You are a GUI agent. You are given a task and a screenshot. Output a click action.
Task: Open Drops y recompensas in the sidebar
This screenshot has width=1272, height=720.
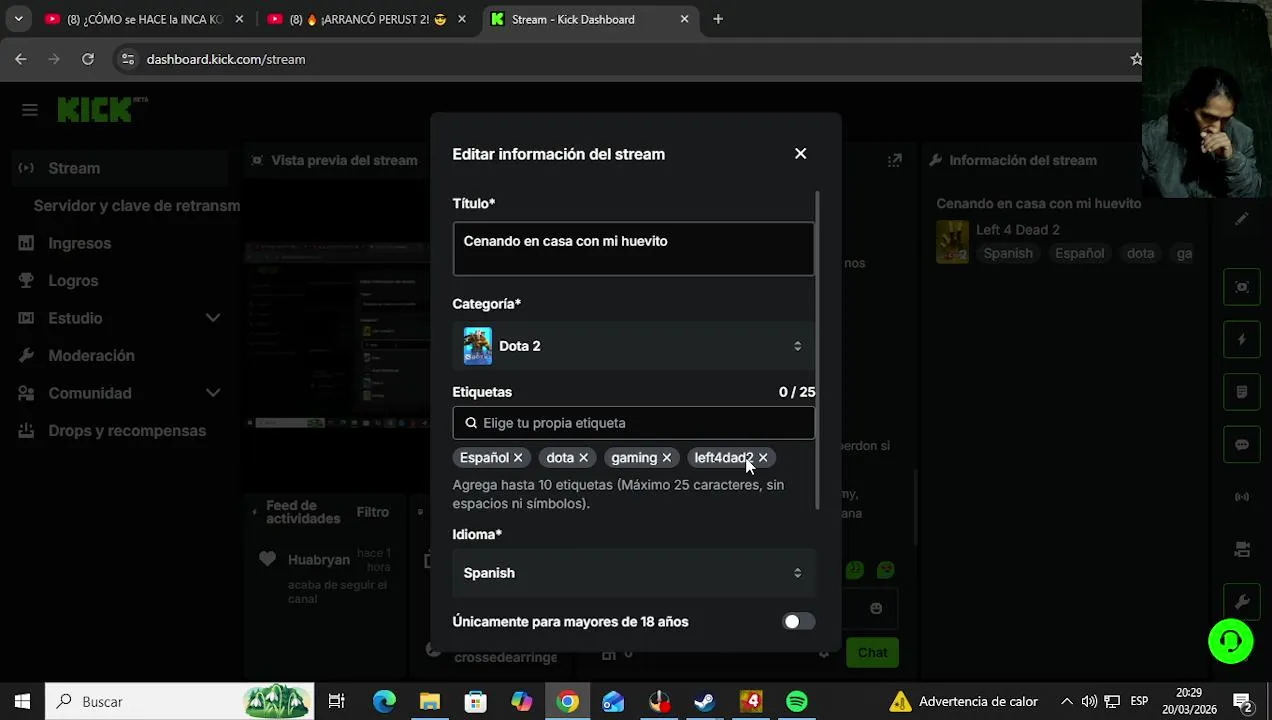click(127, 431)
